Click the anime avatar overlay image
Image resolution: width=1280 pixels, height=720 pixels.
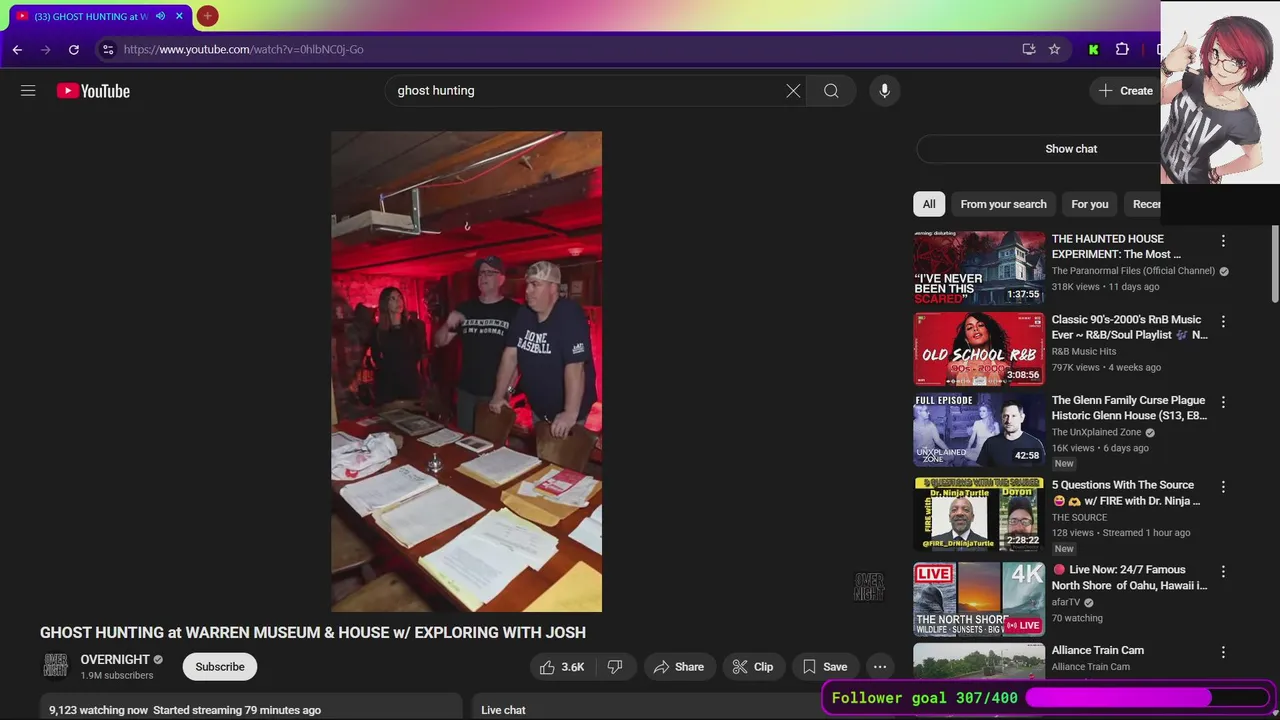tap(1220, 92)
